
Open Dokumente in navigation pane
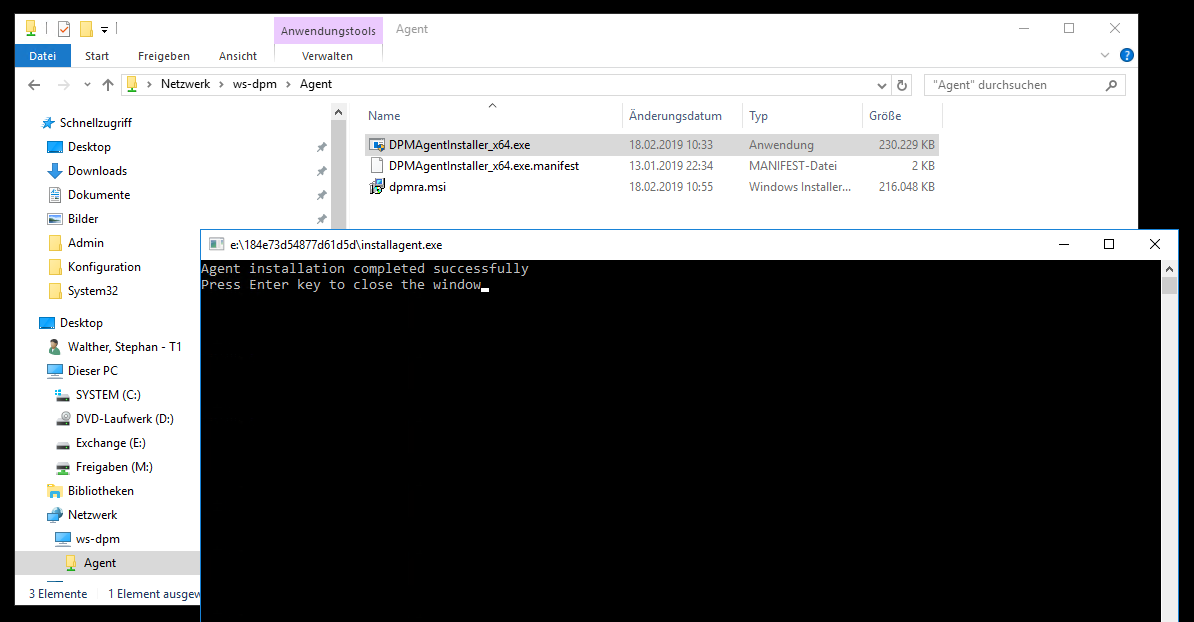99,195
